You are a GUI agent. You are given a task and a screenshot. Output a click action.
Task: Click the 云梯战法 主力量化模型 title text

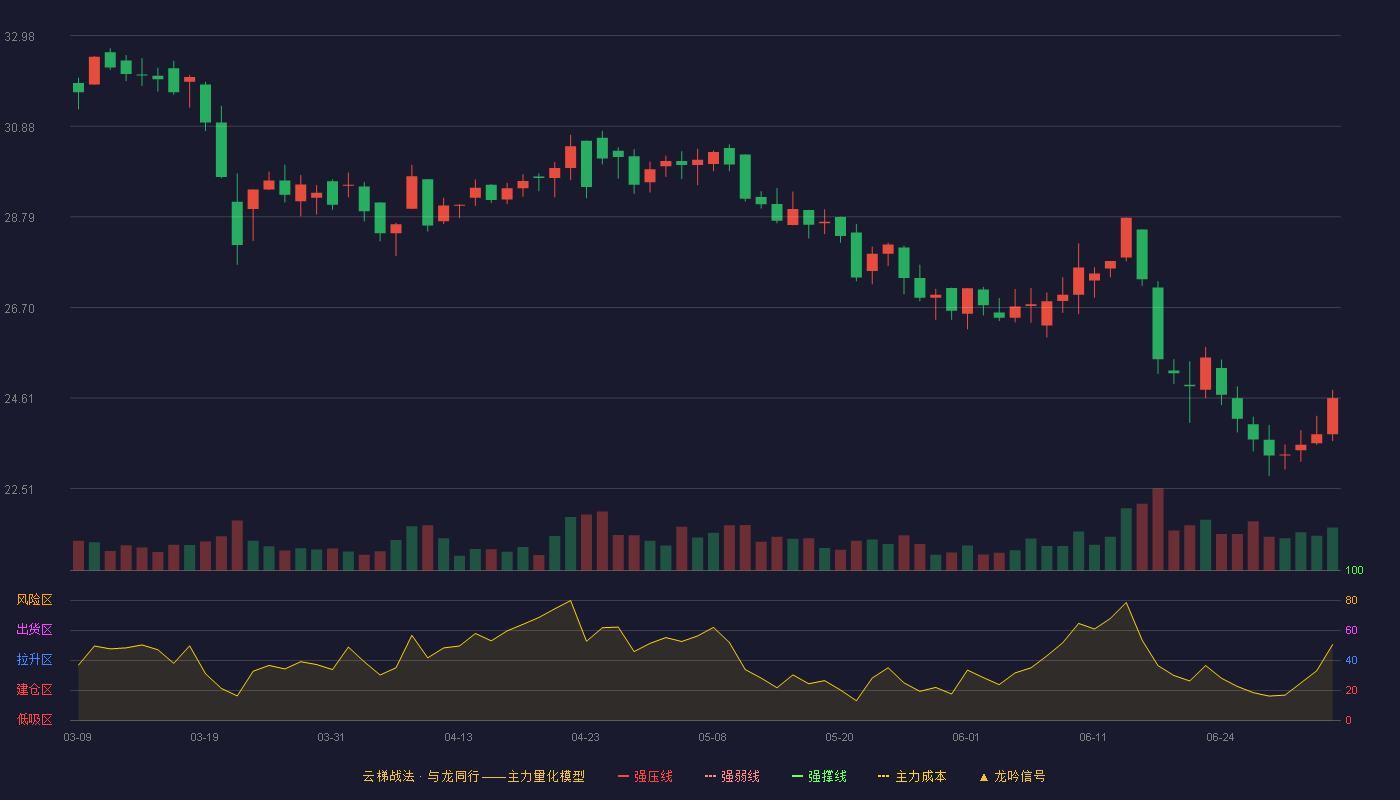473,776
